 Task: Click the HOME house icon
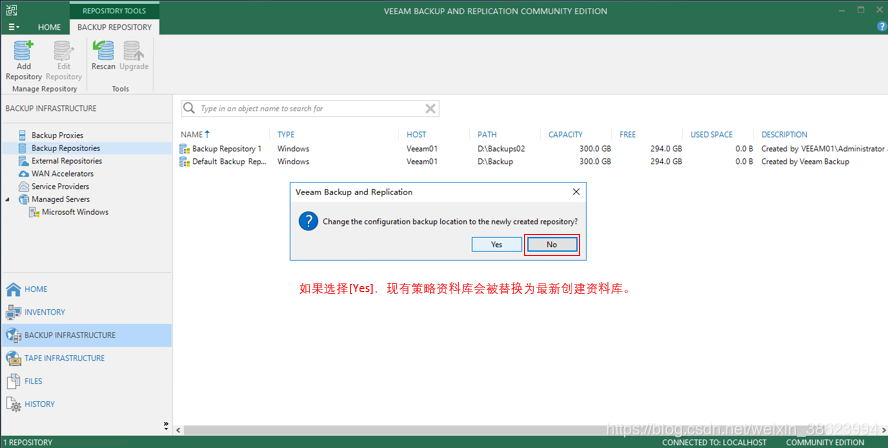point(14,289)
